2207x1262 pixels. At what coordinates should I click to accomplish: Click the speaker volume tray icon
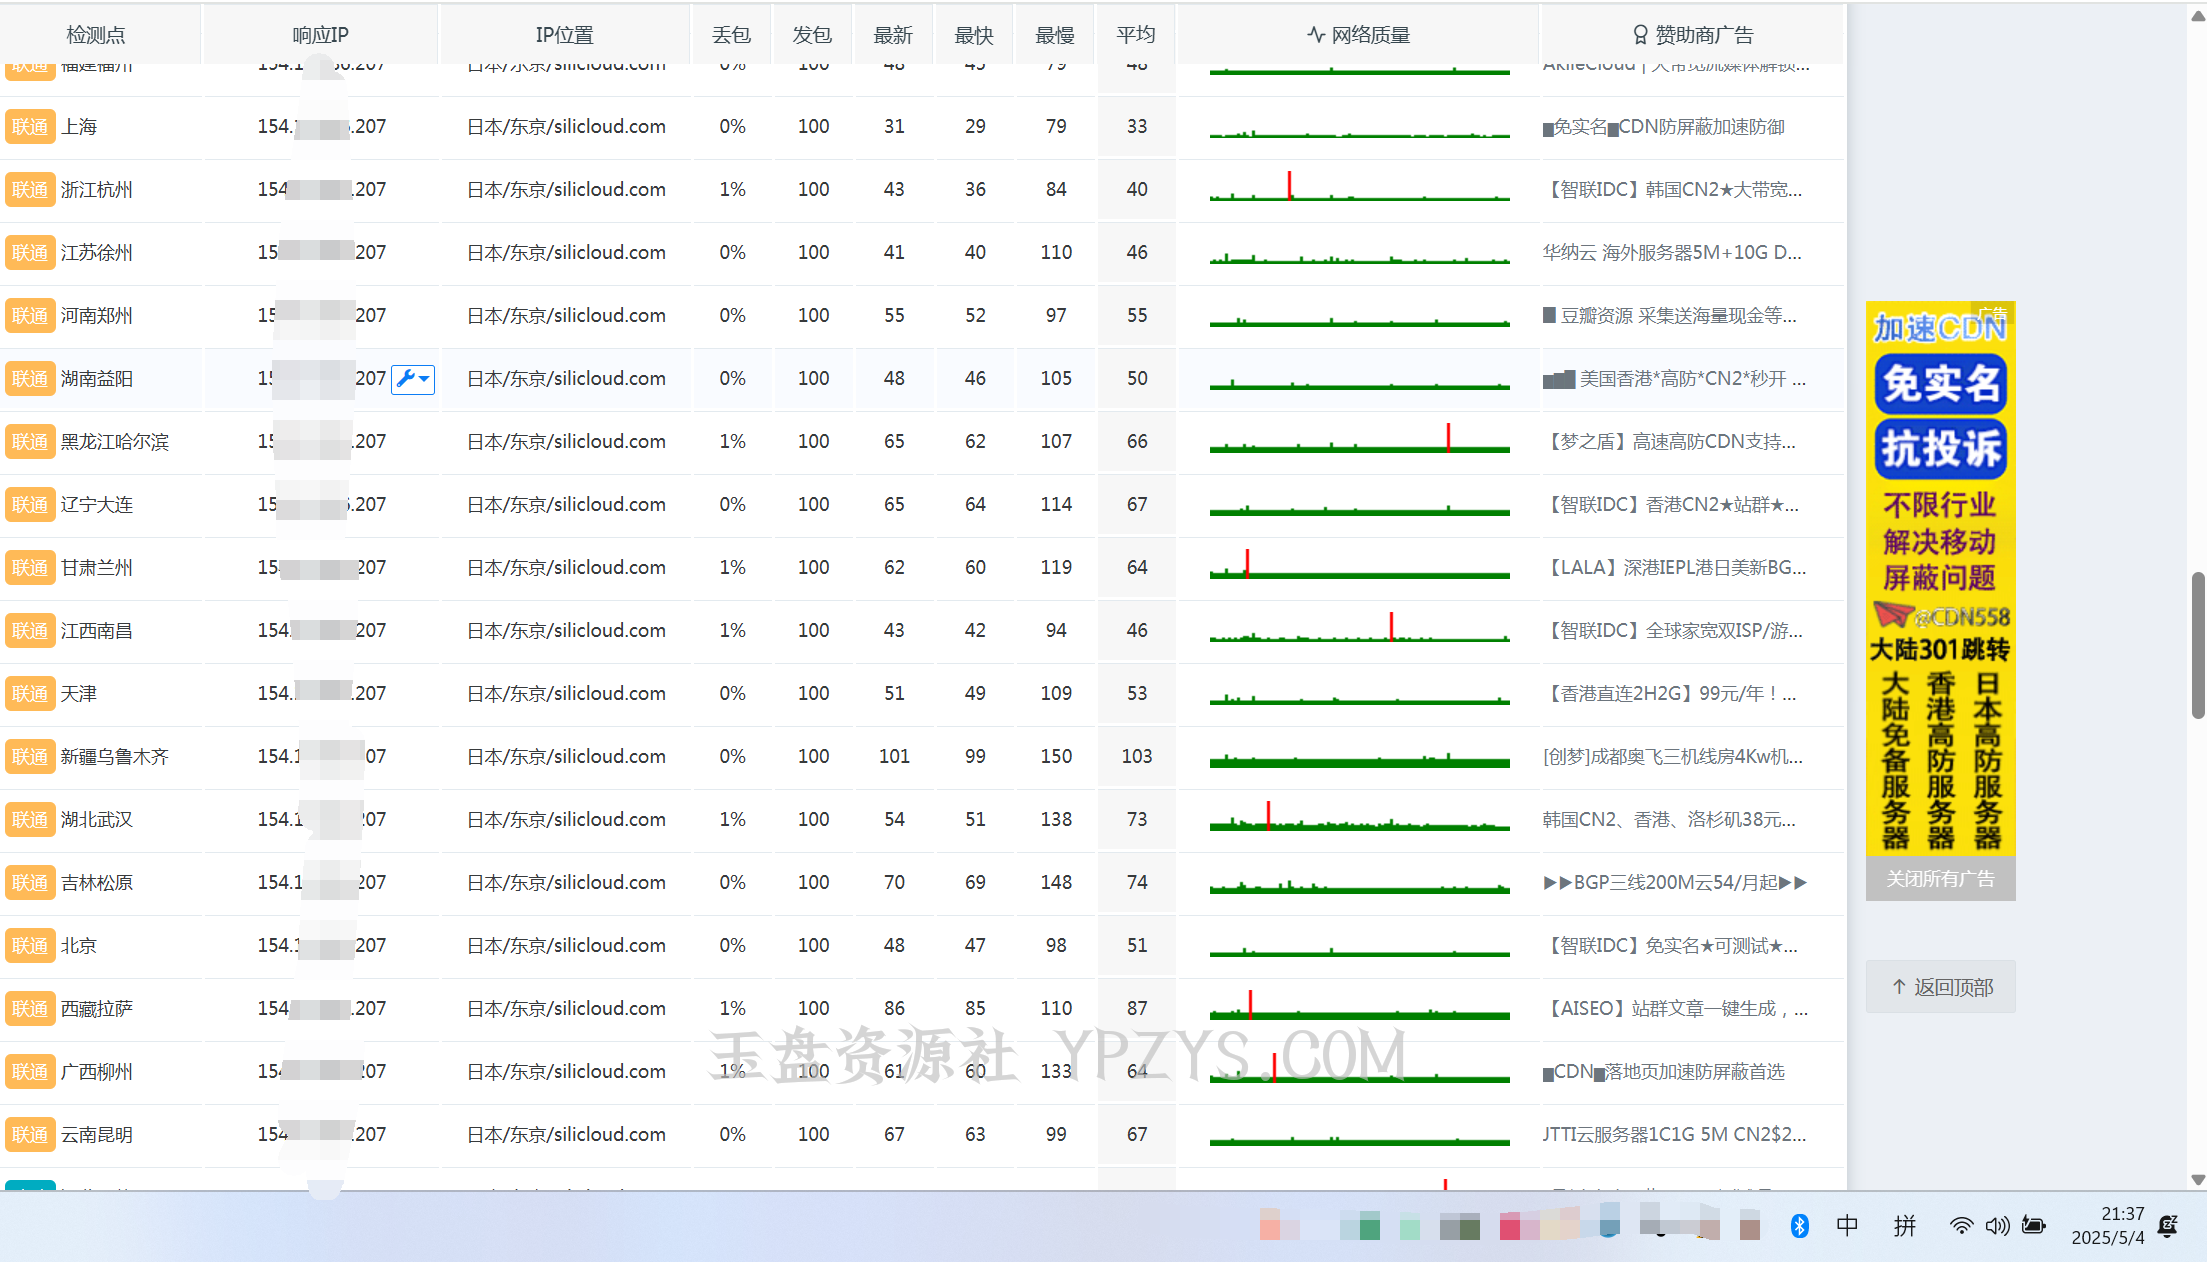(x=1997, y=1225)
